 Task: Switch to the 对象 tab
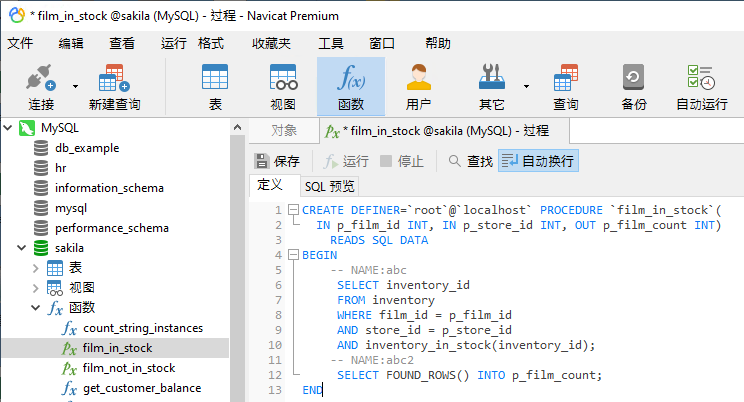click(284, 131)
